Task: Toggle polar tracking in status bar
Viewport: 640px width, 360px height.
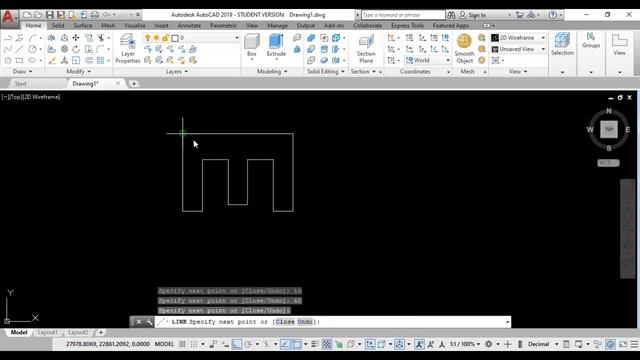Action: tap(248, 344)
